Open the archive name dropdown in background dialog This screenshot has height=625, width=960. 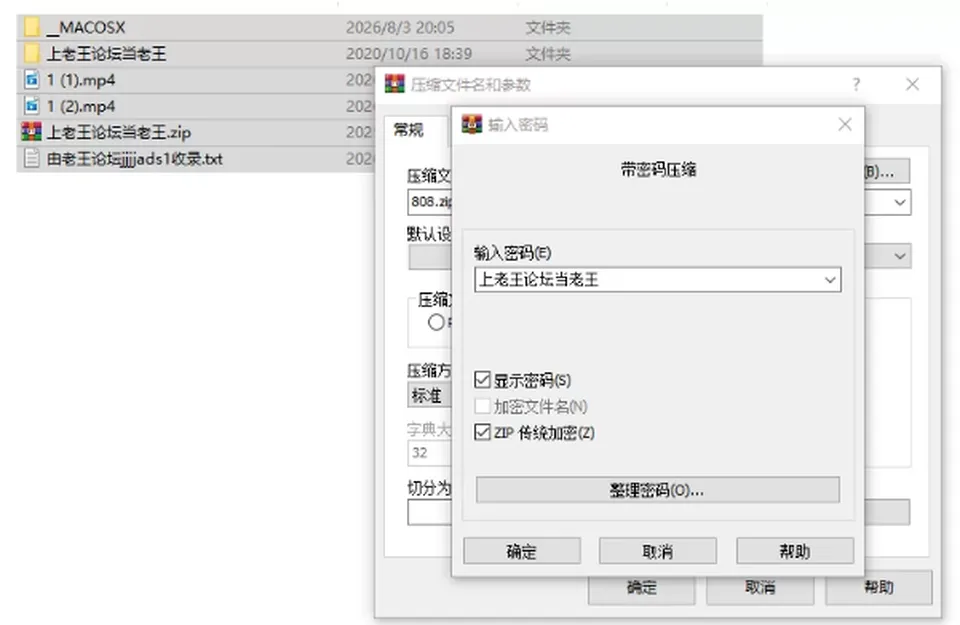tap(899, 202)
